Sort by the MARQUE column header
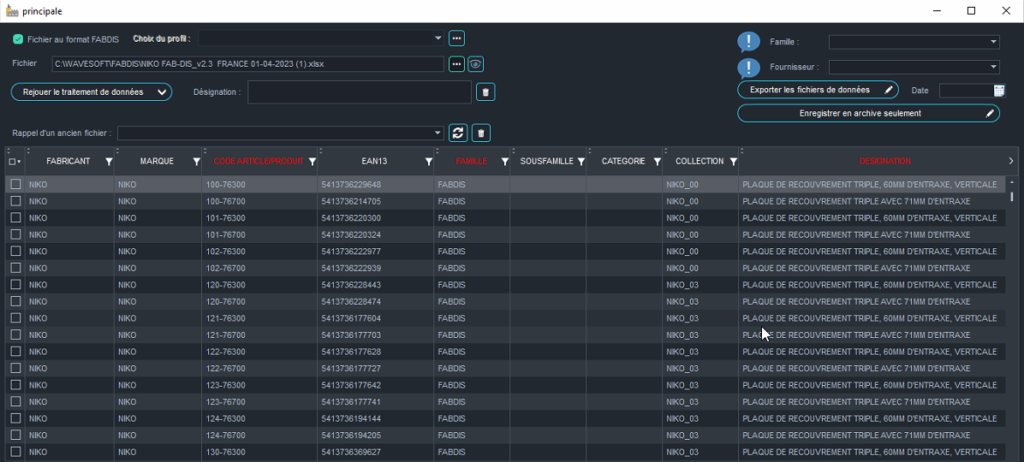The image size is (1024, 462). click(157, 161)
